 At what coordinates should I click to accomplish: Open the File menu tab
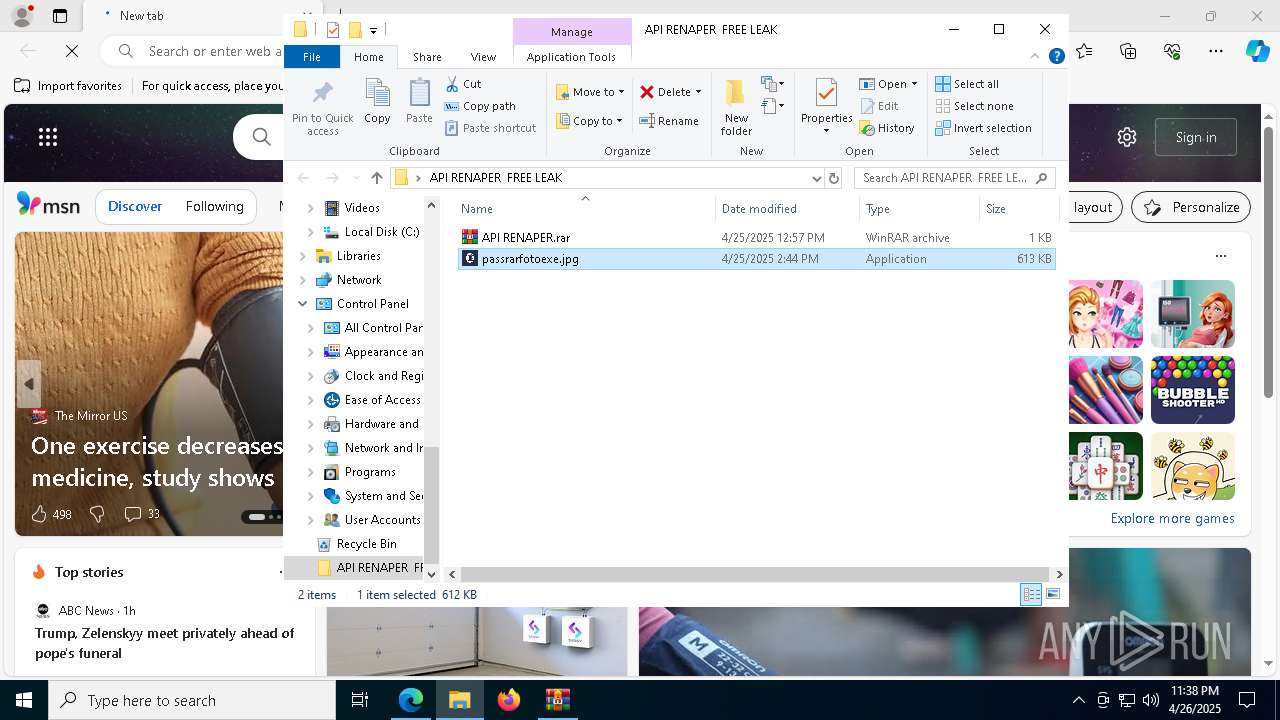(312, 57)
